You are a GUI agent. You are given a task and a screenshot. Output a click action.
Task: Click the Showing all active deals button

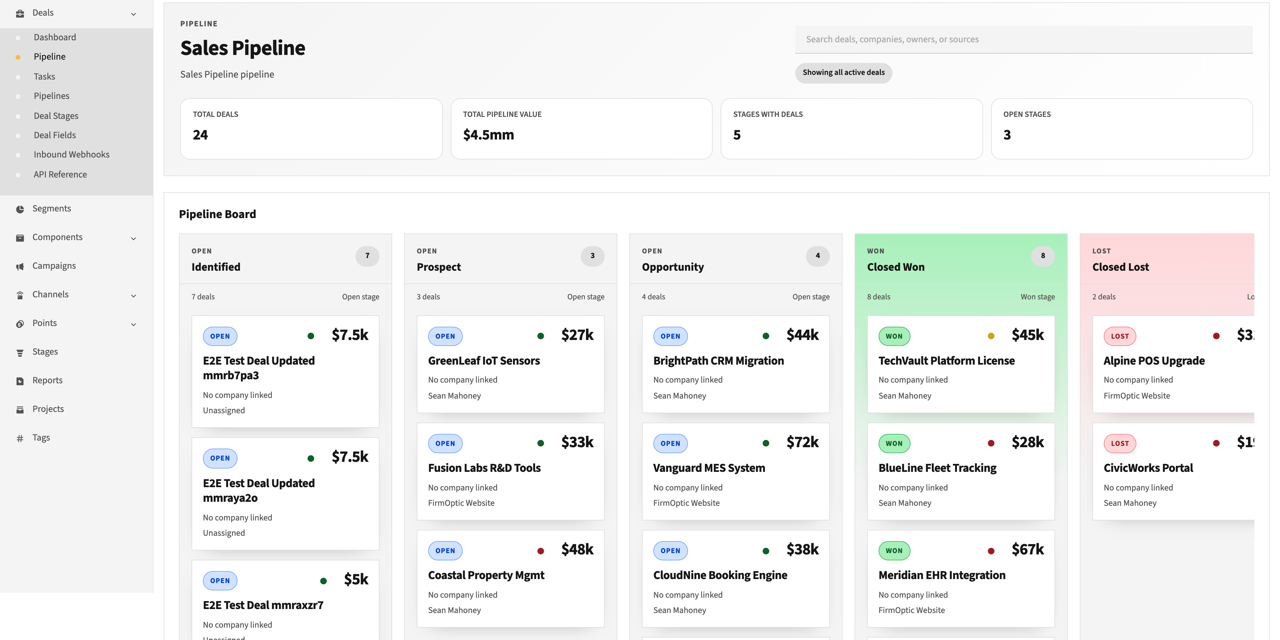[844, 73]
